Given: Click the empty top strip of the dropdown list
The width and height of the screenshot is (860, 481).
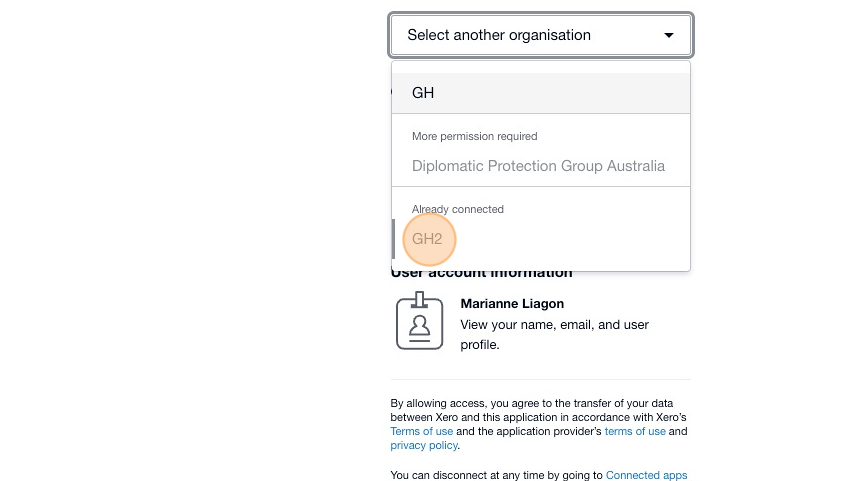Looking at the screenshot, I should pyautogui.click(x=541, y=67).
